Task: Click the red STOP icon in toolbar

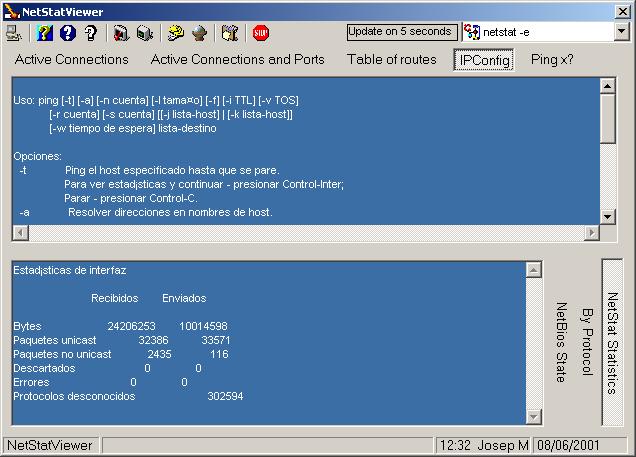Action: pyautogui.click(x=261, y=33)
